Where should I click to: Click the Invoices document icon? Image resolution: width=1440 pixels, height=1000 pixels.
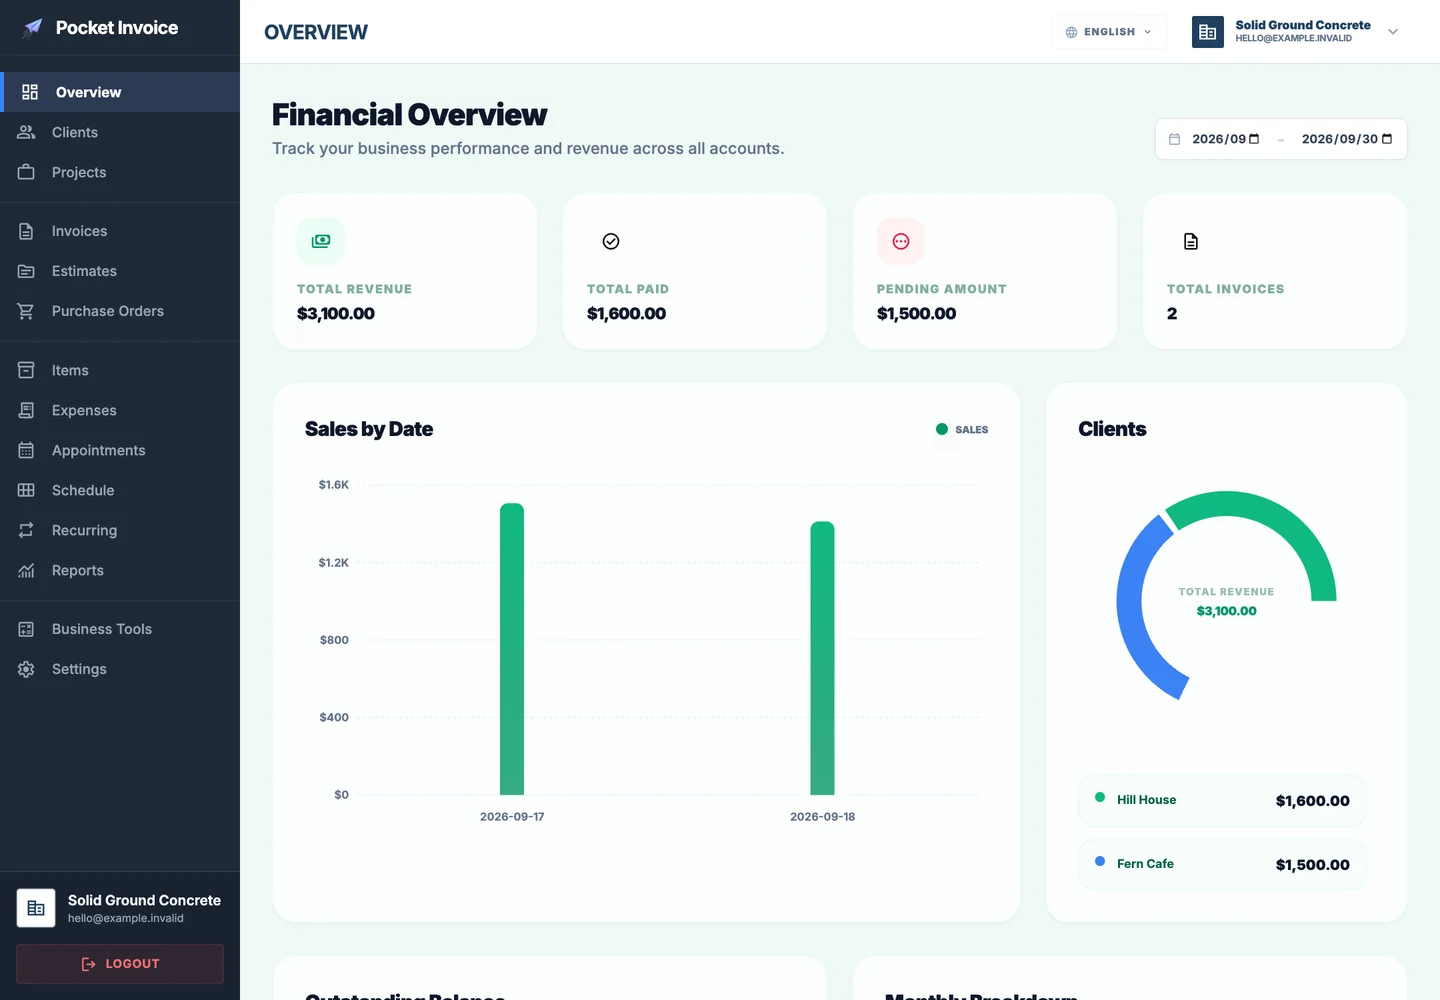tap(26, 231)
